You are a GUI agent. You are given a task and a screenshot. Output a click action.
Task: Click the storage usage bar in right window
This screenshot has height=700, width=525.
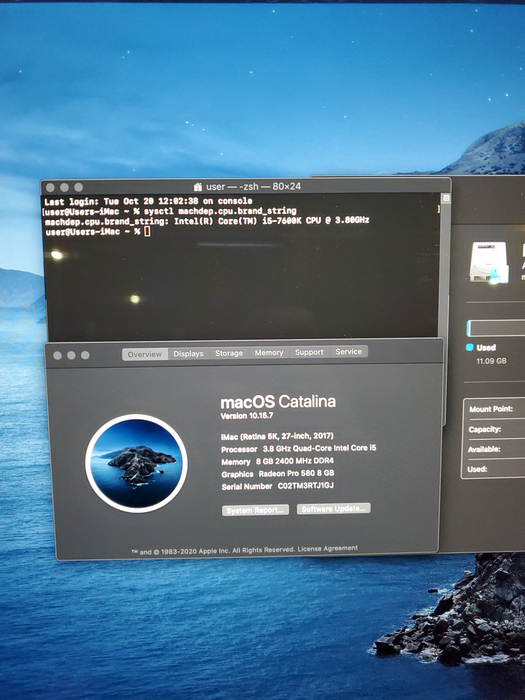click(x=496, y=328)
